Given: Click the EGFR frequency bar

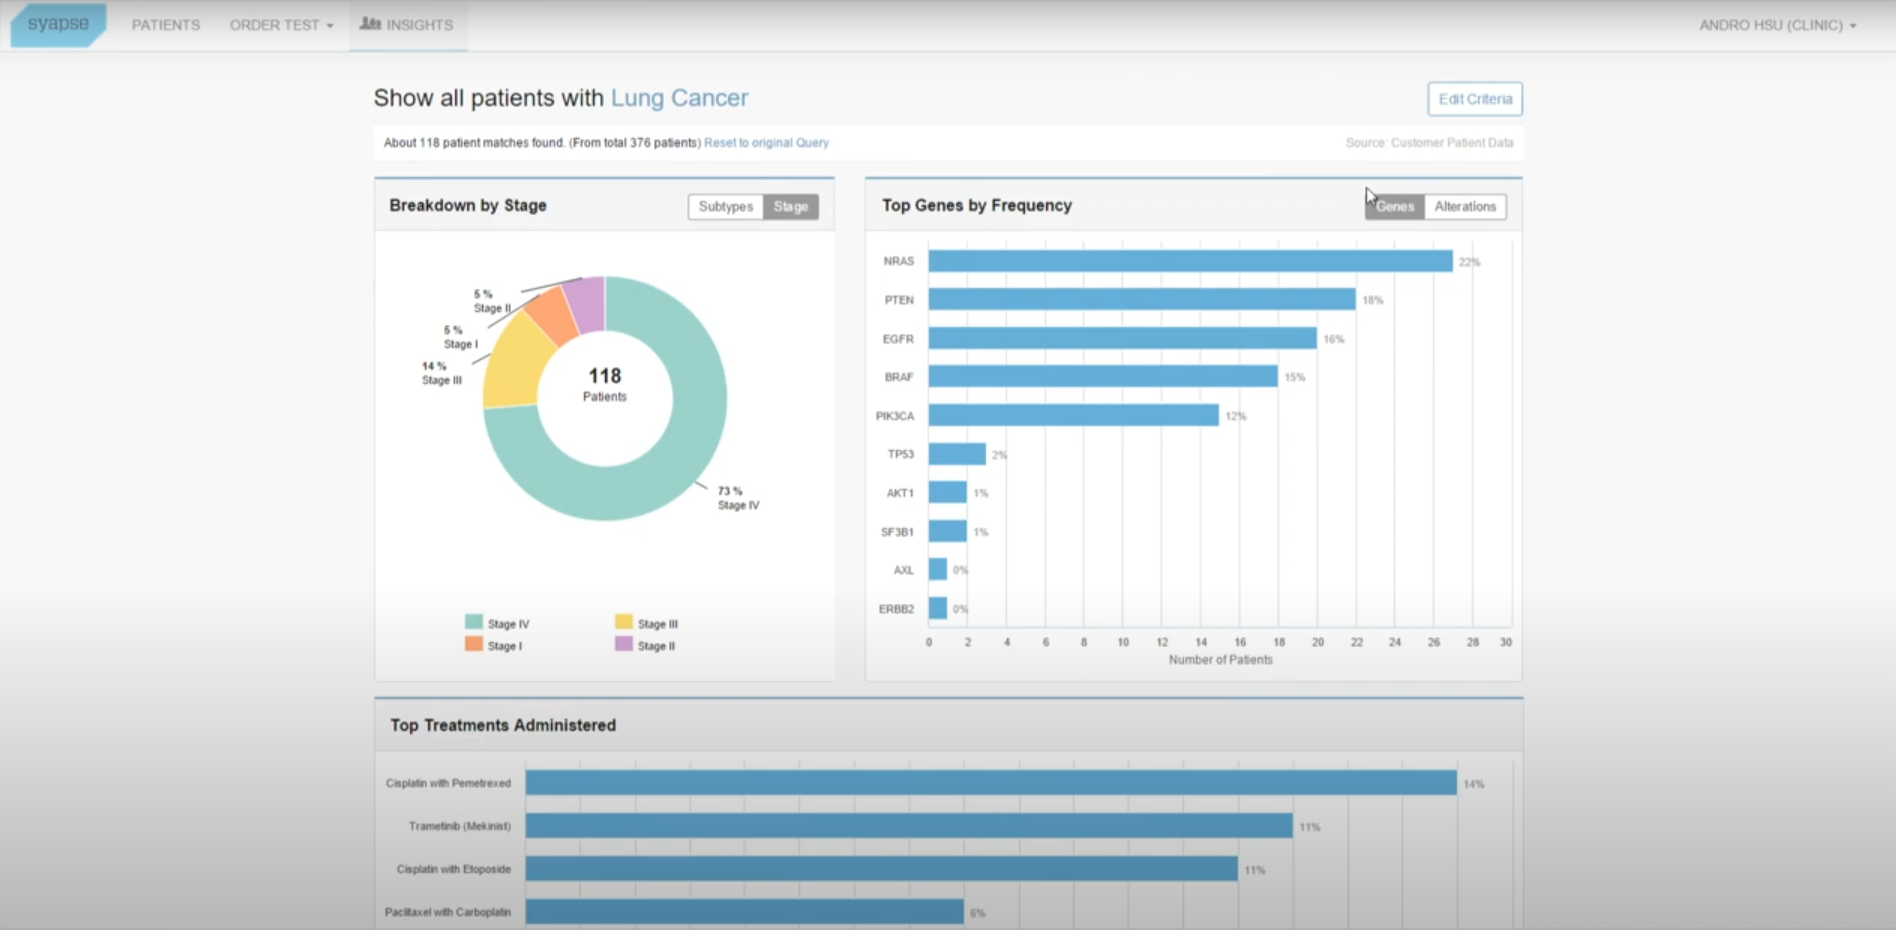Looking at the screenshot, I should [1122, 339].
